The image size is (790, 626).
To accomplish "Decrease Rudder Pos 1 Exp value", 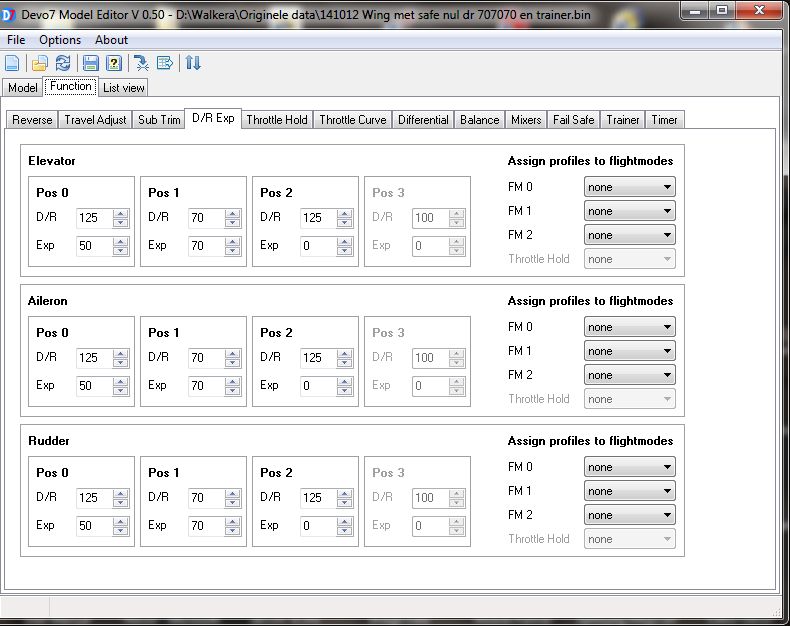I will click(232, 531).
